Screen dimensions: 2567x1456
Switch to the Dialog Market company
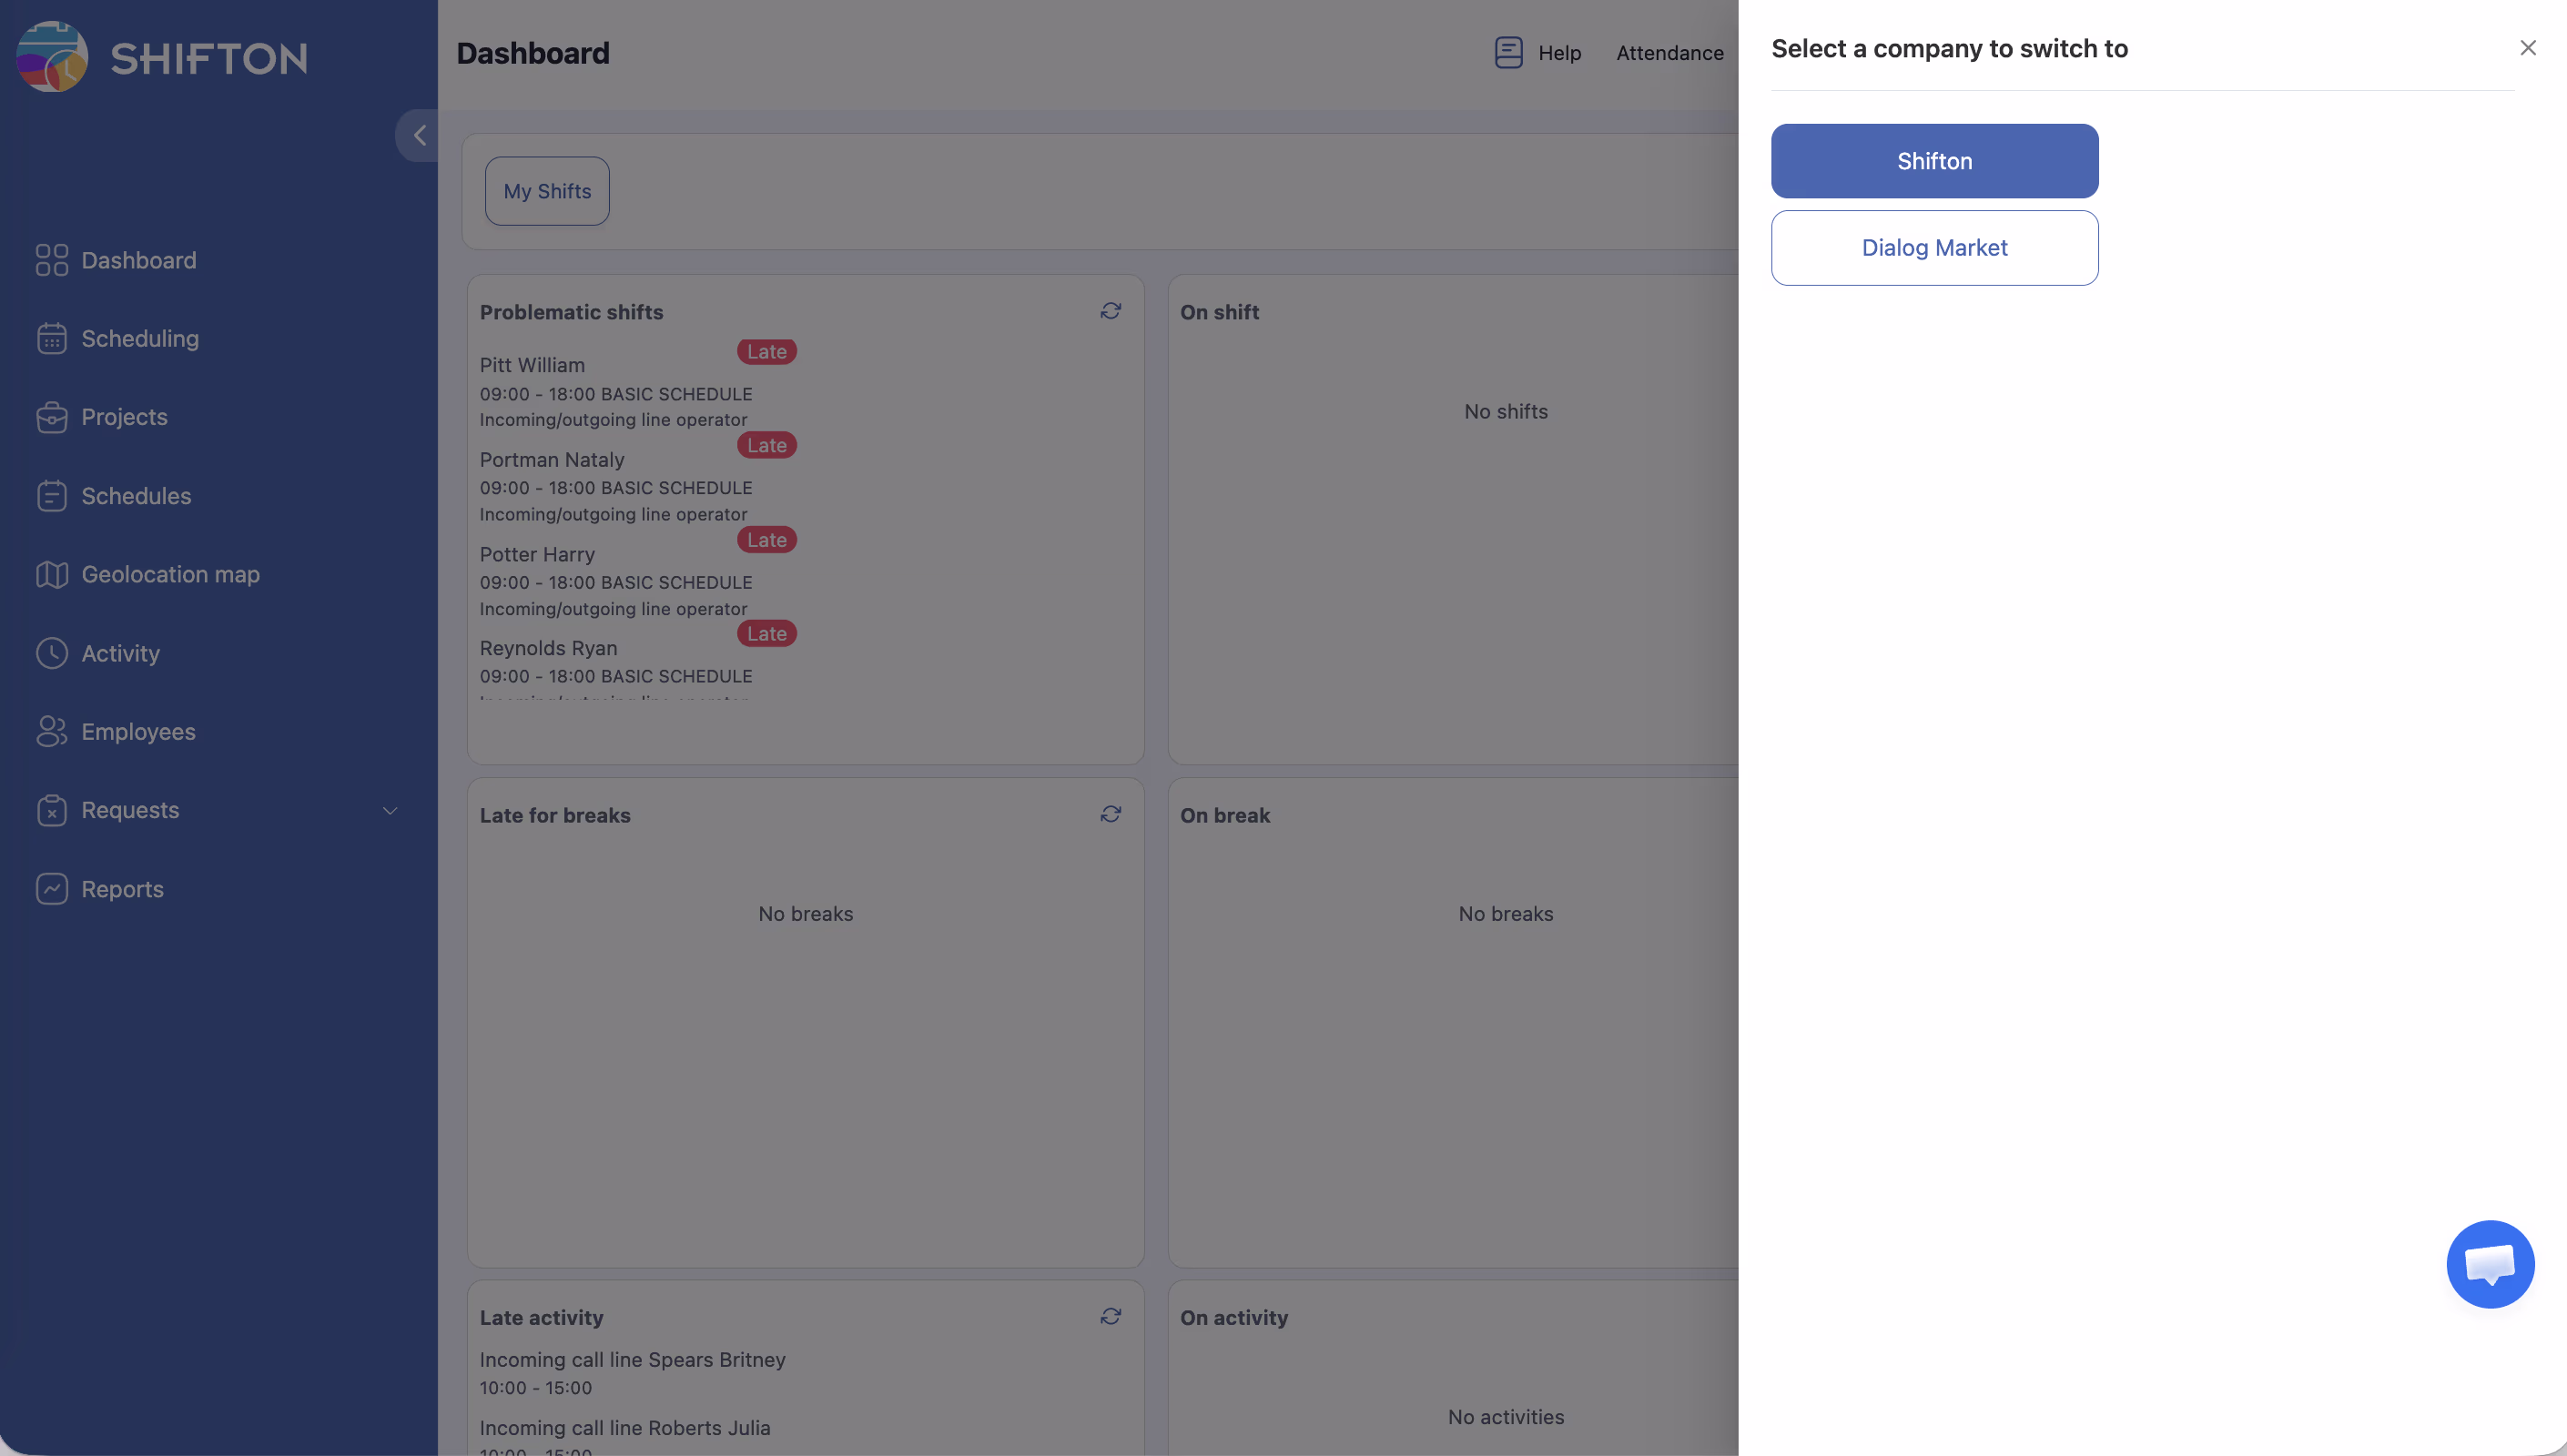(x=1933, y=248)
